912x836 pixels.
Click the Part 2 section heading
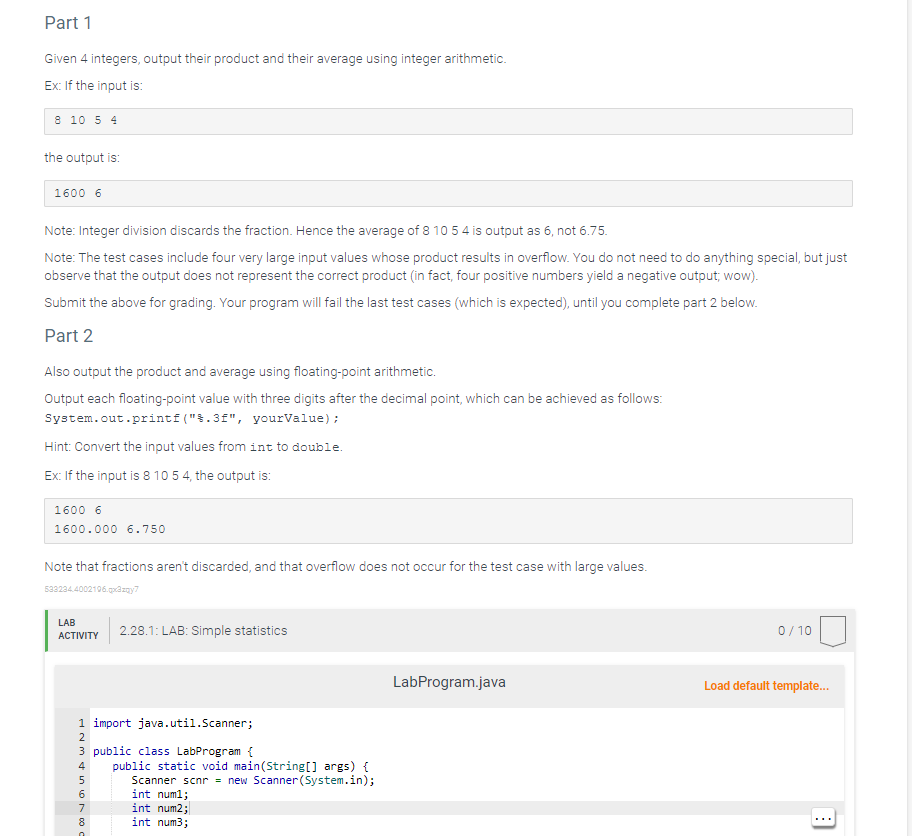point(68,335)
